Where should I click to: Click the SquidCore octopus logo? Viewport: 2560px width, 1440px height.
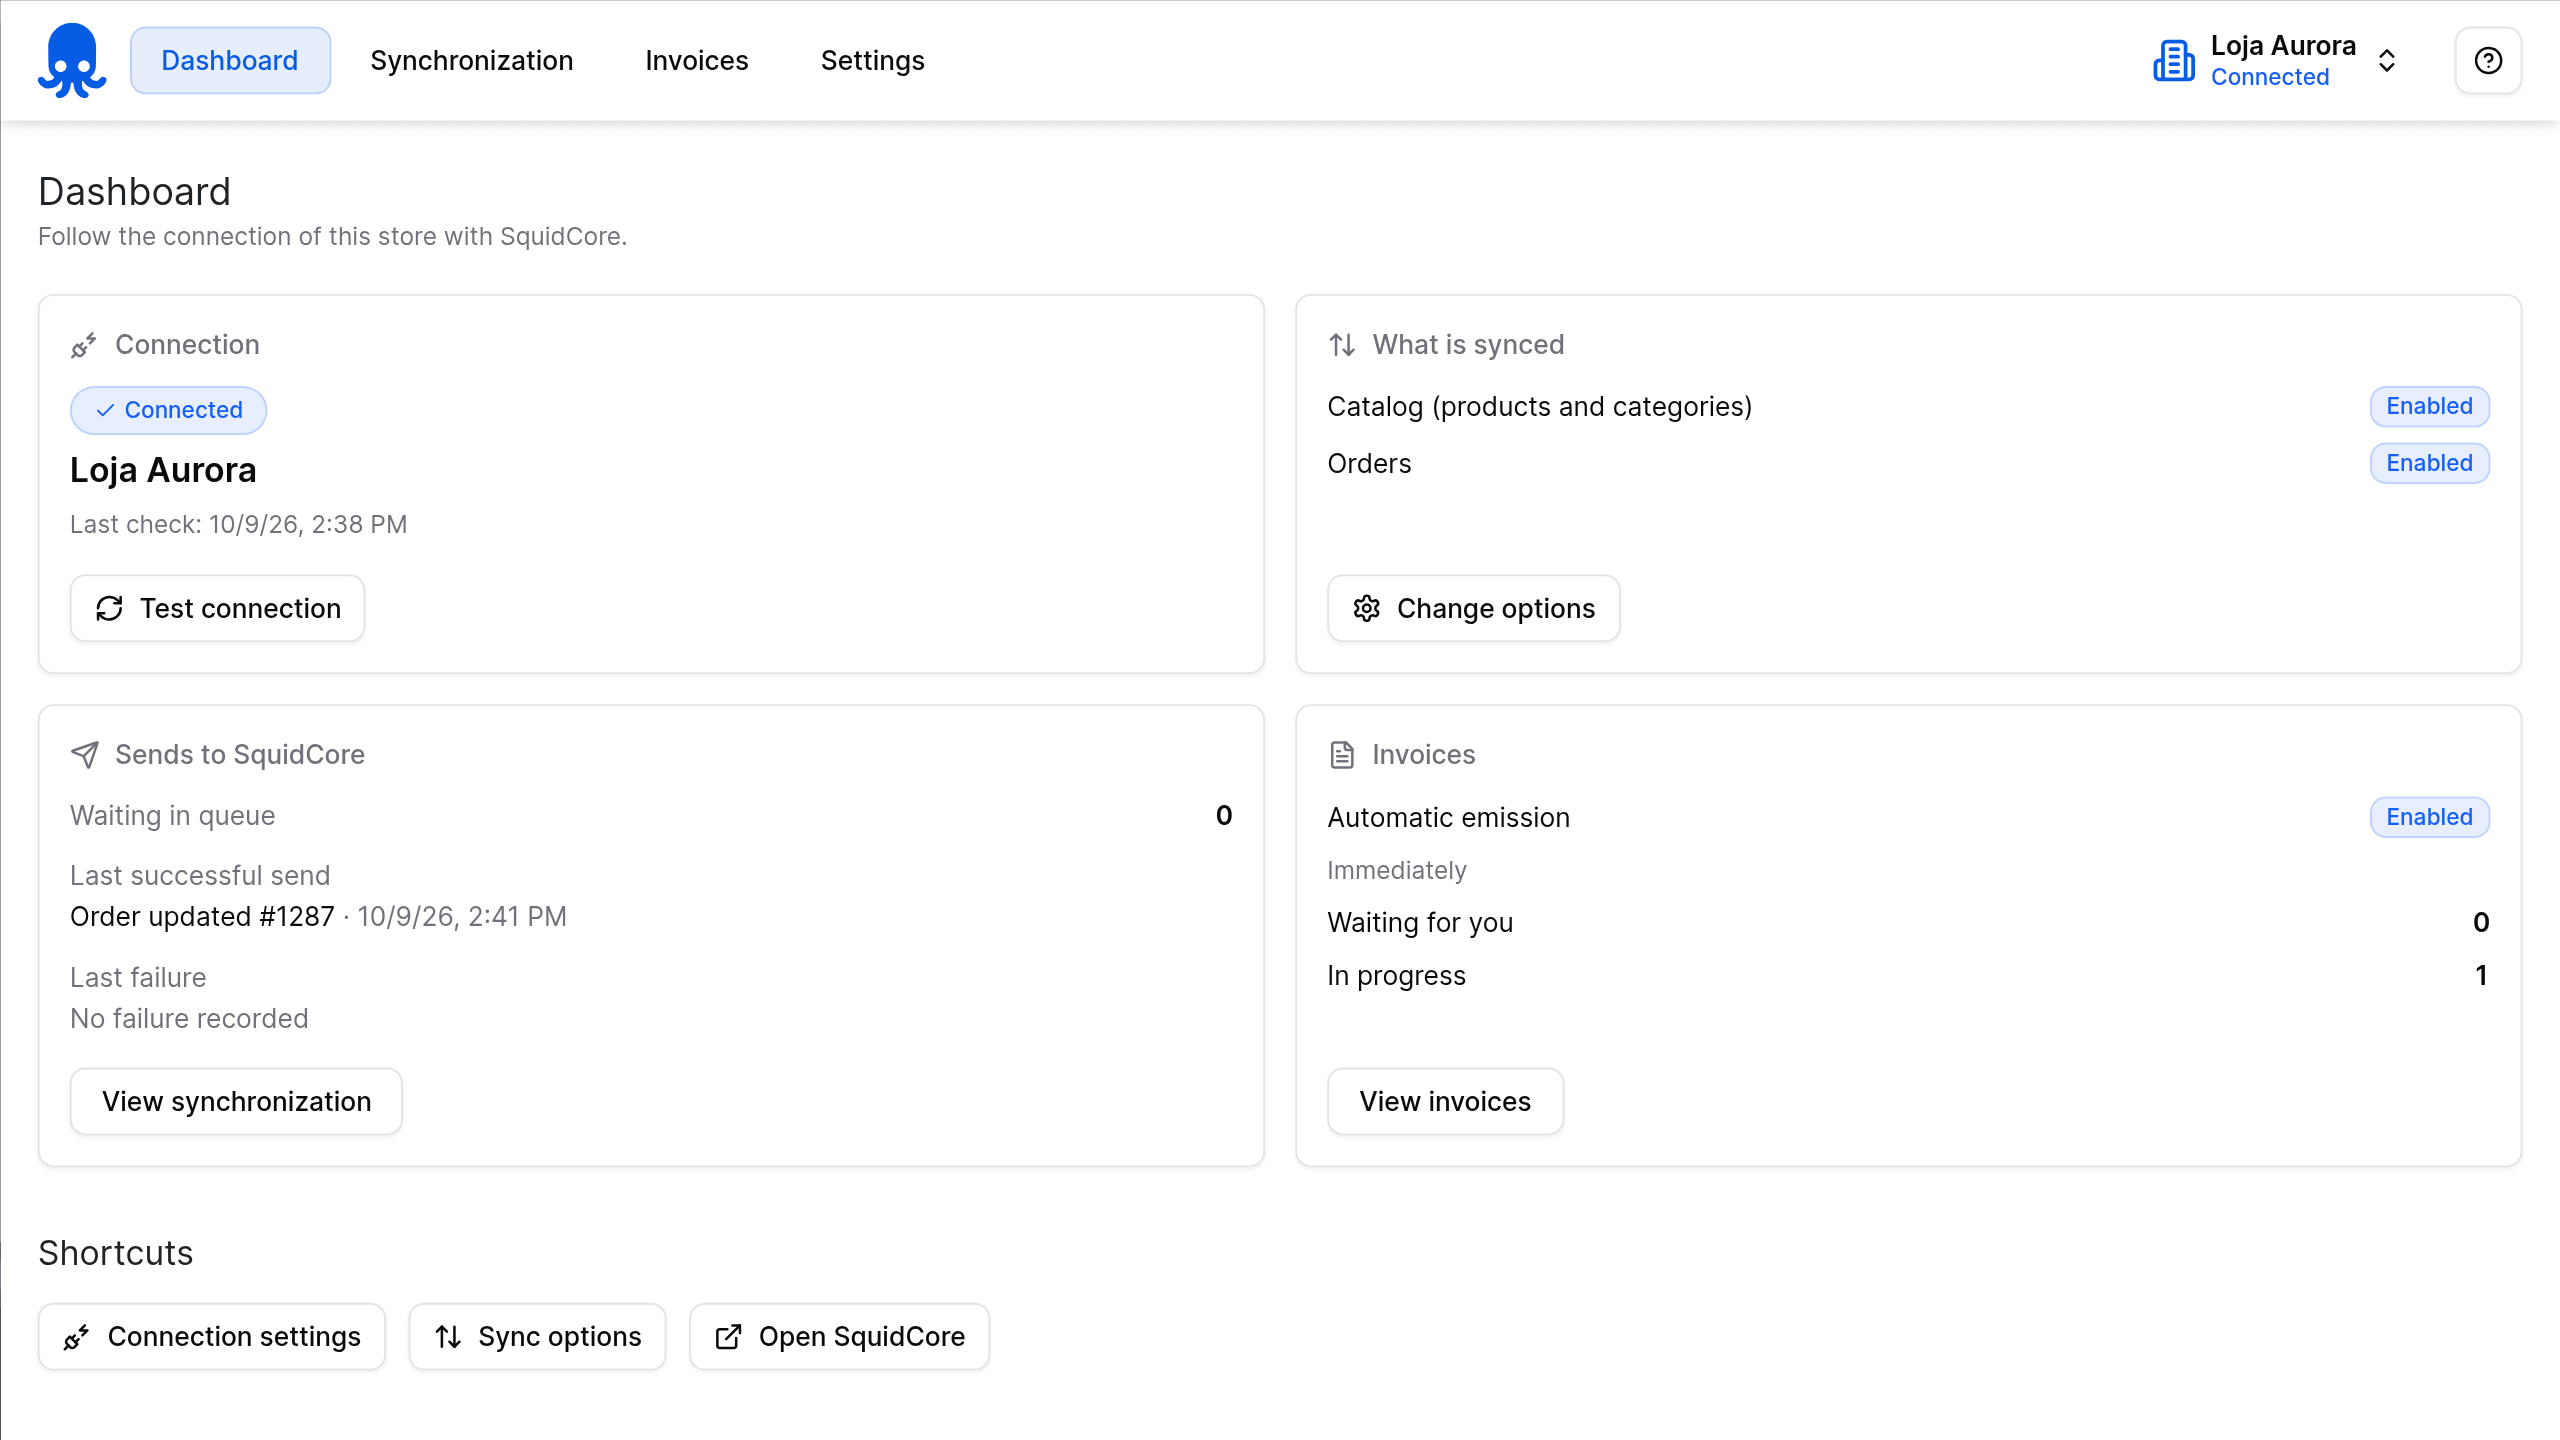coord(72,60)
